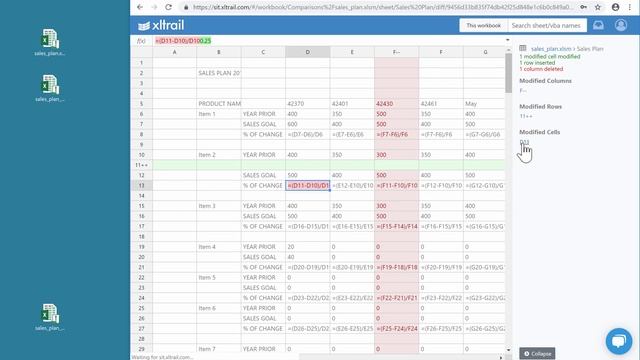Click the value 40 in row 20
The image size is (640, 360).
(308, 257)
